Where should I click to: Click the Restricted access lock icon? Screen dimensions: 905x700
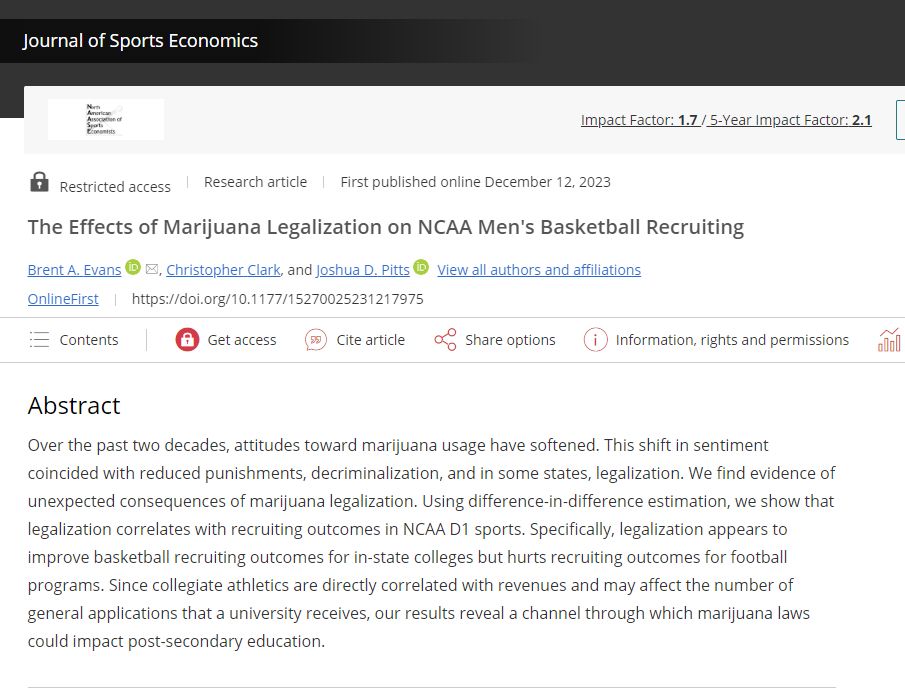click(x=39, y=182)
